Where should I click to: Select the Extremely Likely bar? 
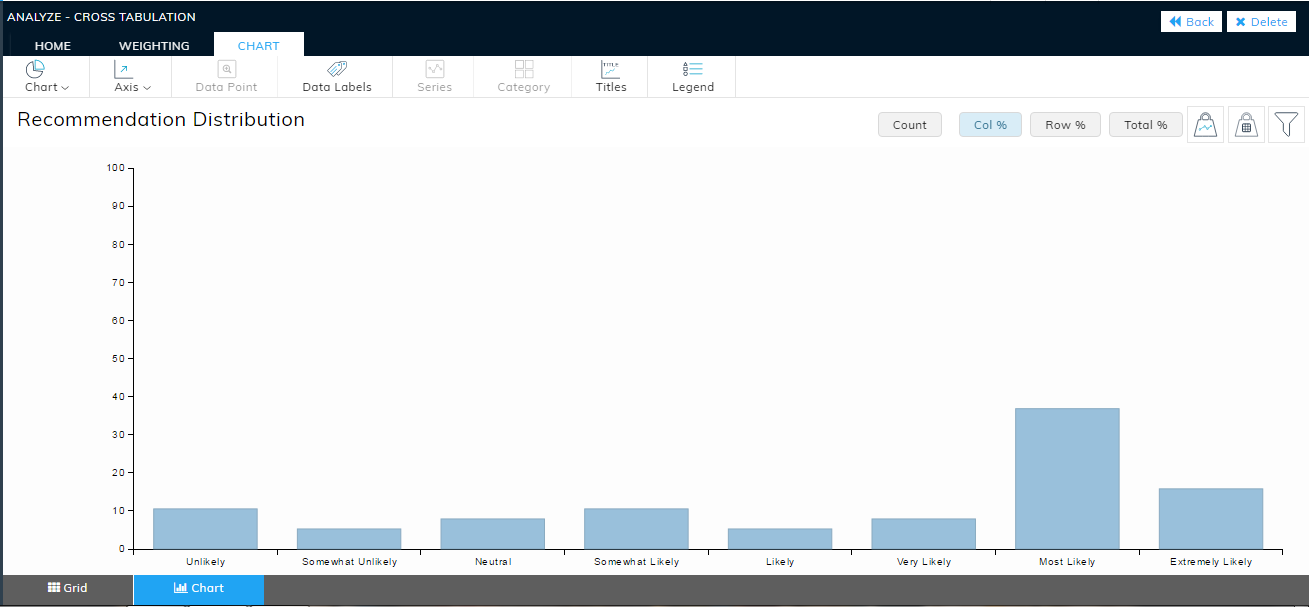tap(1211, 519)
